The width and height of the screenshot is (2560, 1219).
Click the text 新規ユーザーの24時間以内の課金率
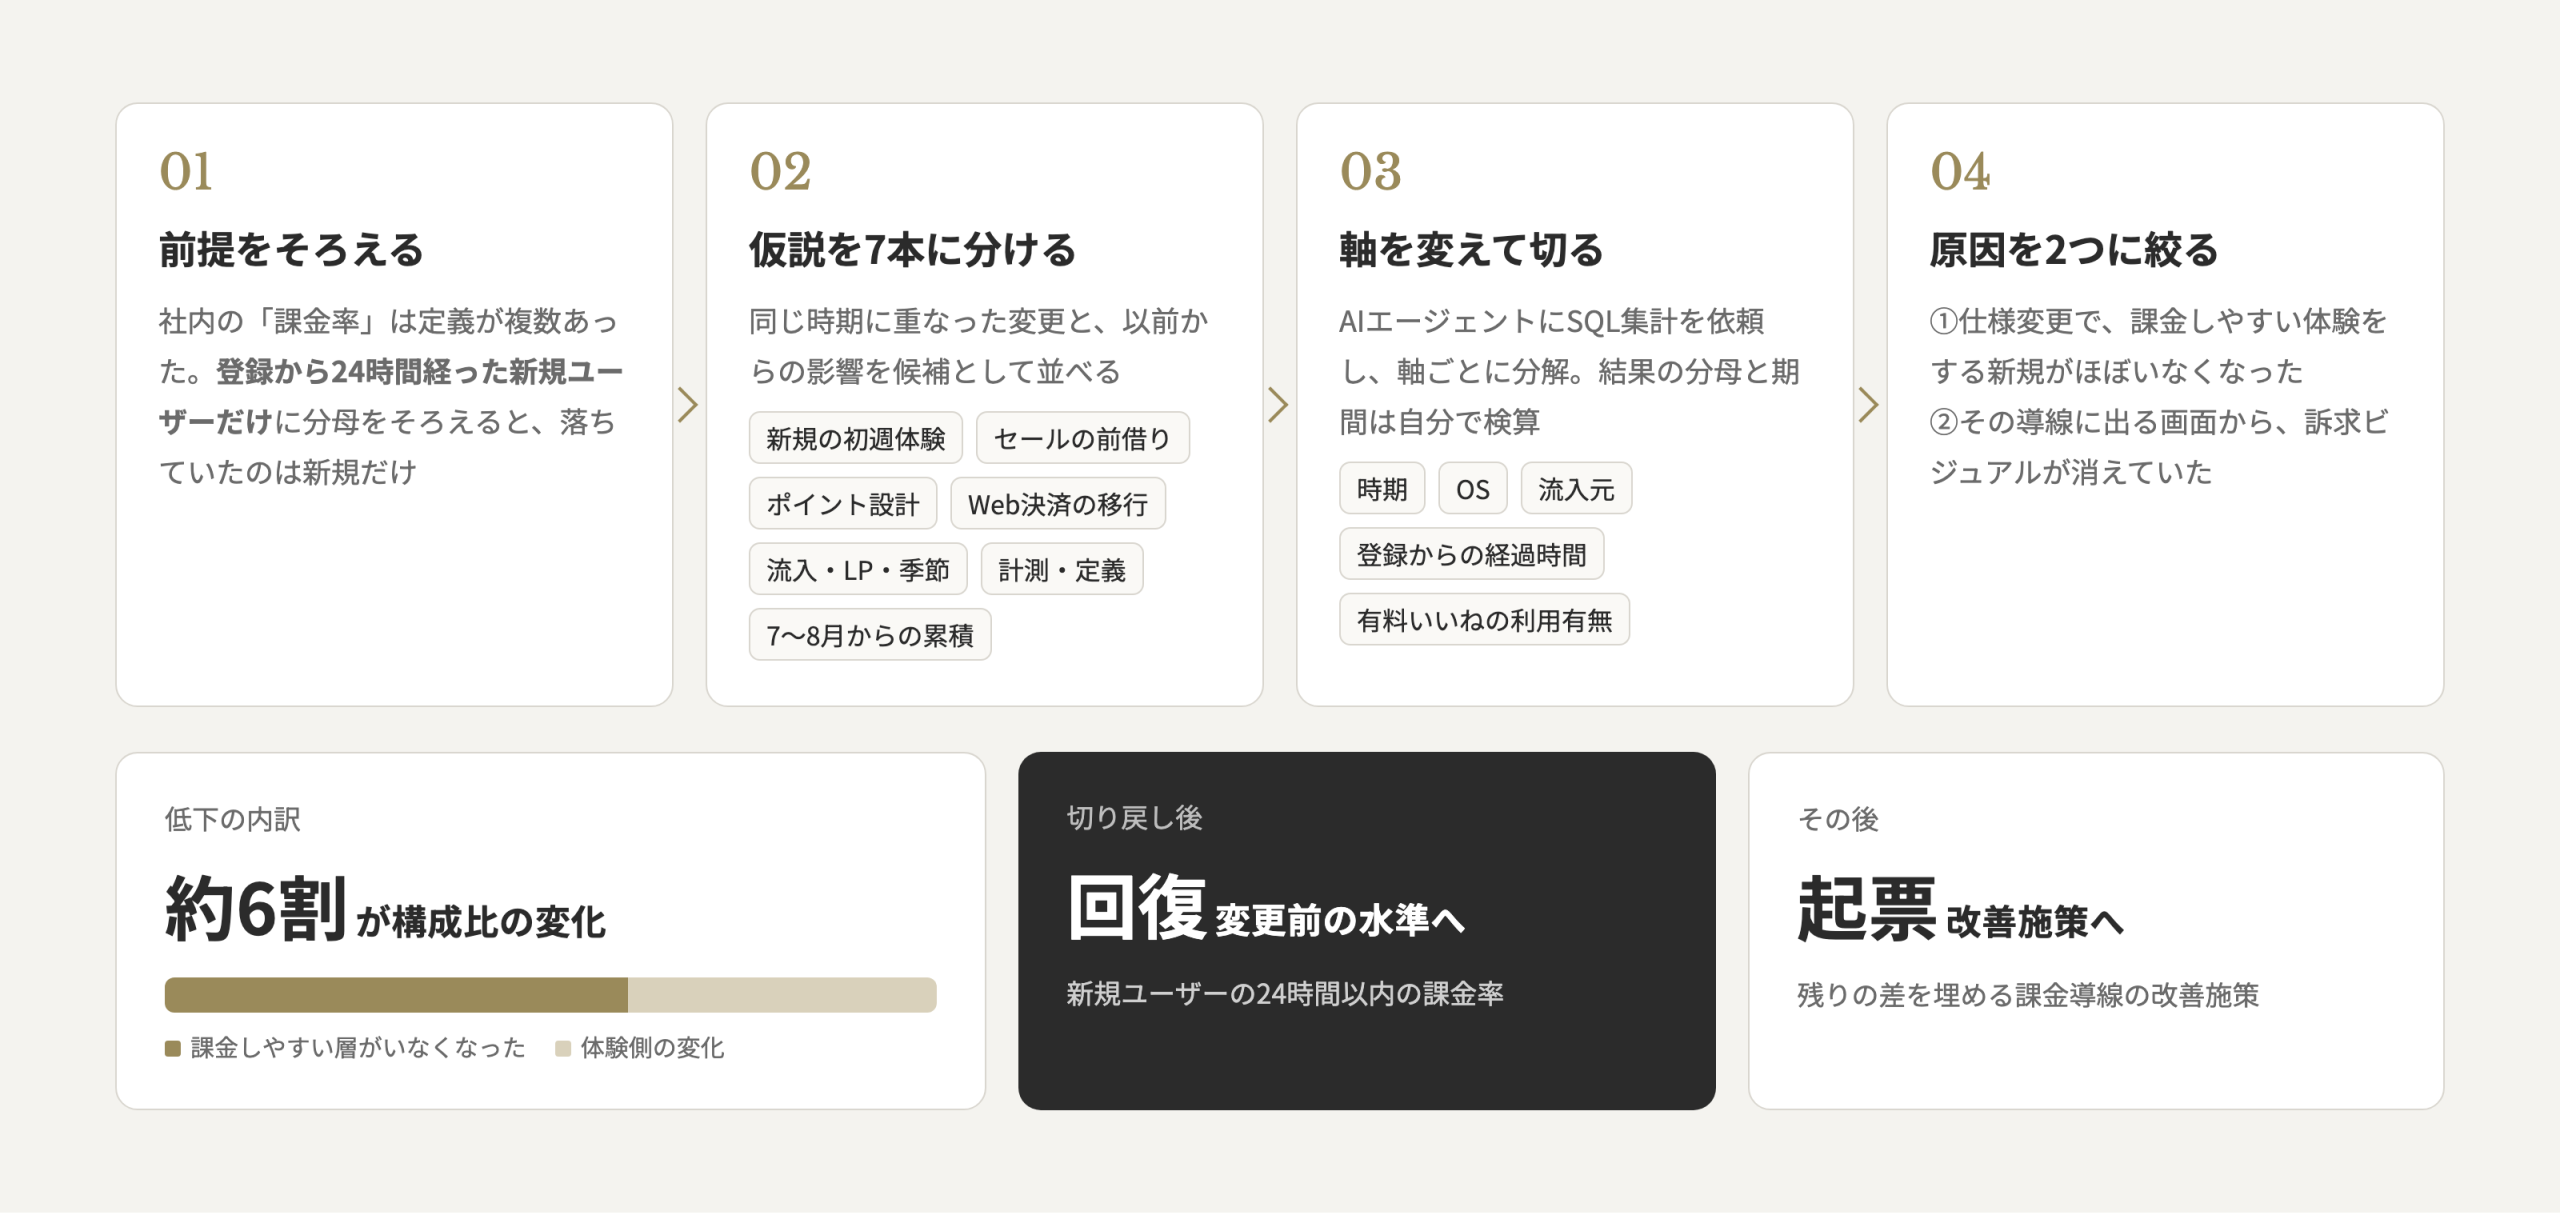1285,993
